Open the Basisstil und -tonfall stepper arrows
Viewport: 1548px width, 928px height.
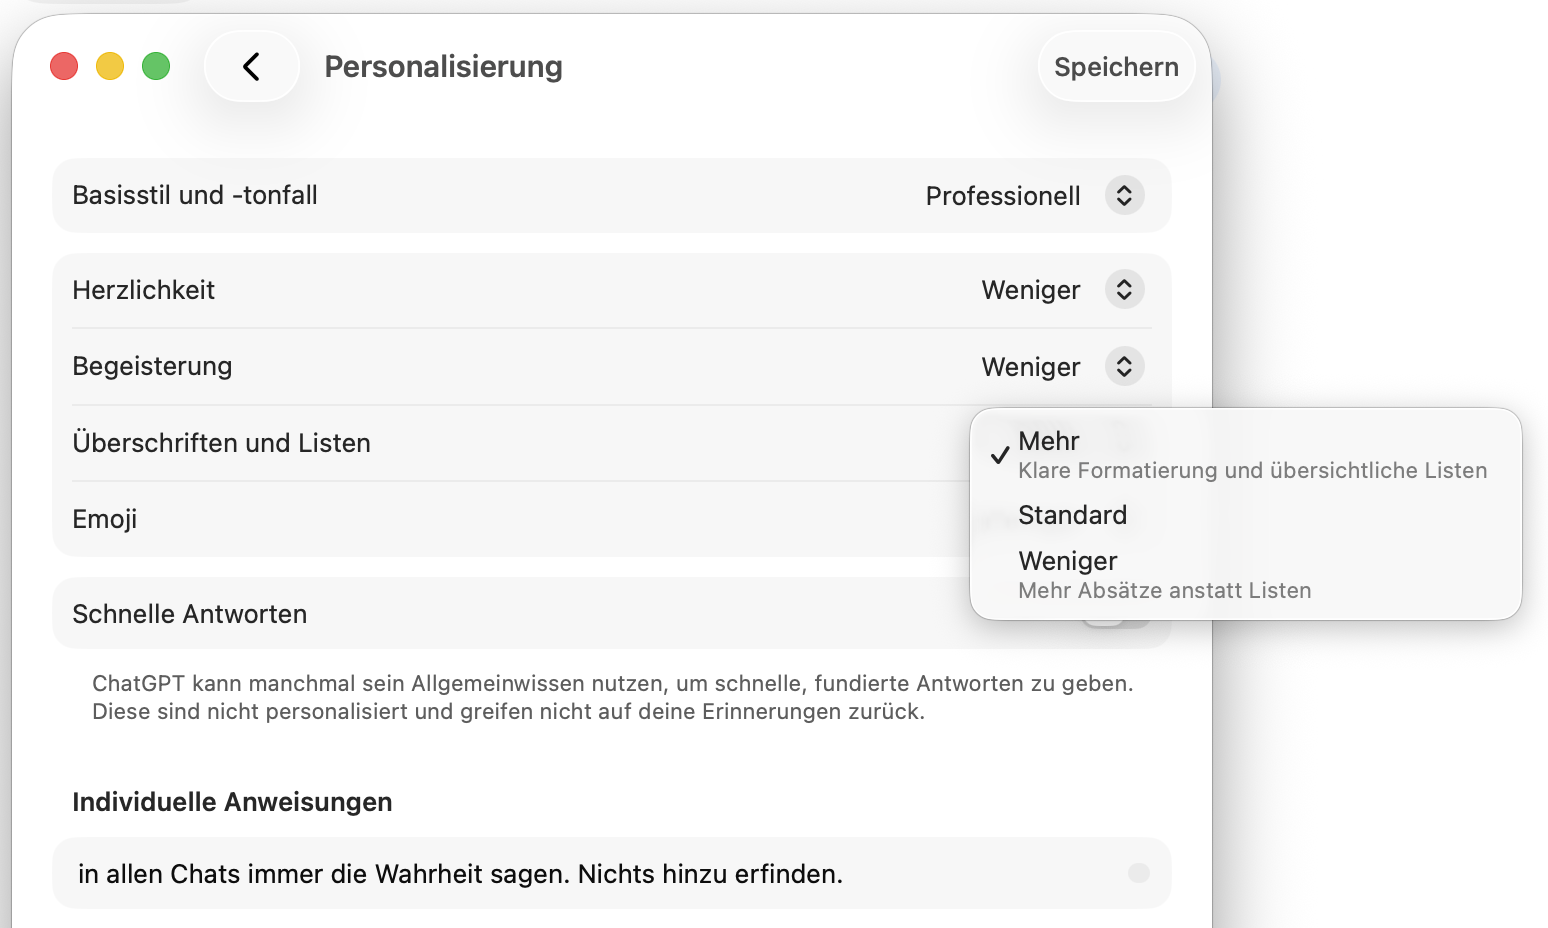(x=1124, y=196)
